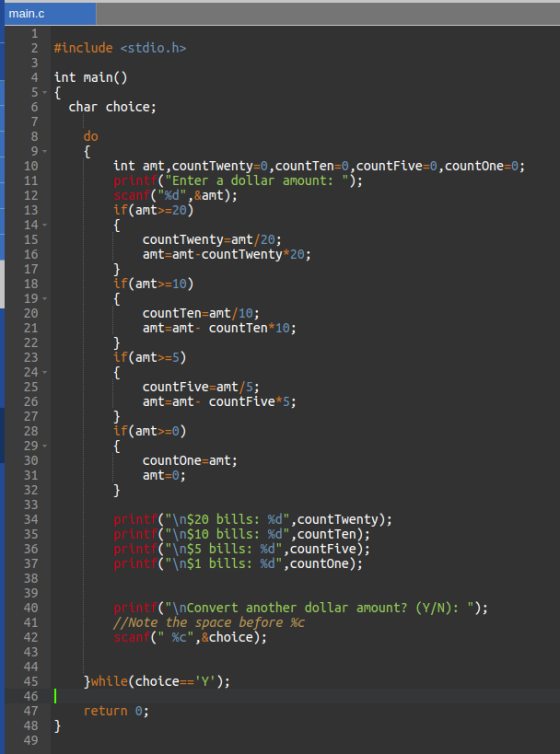
Task: Click line number 38 in the gutter
Action: [31, 578]
